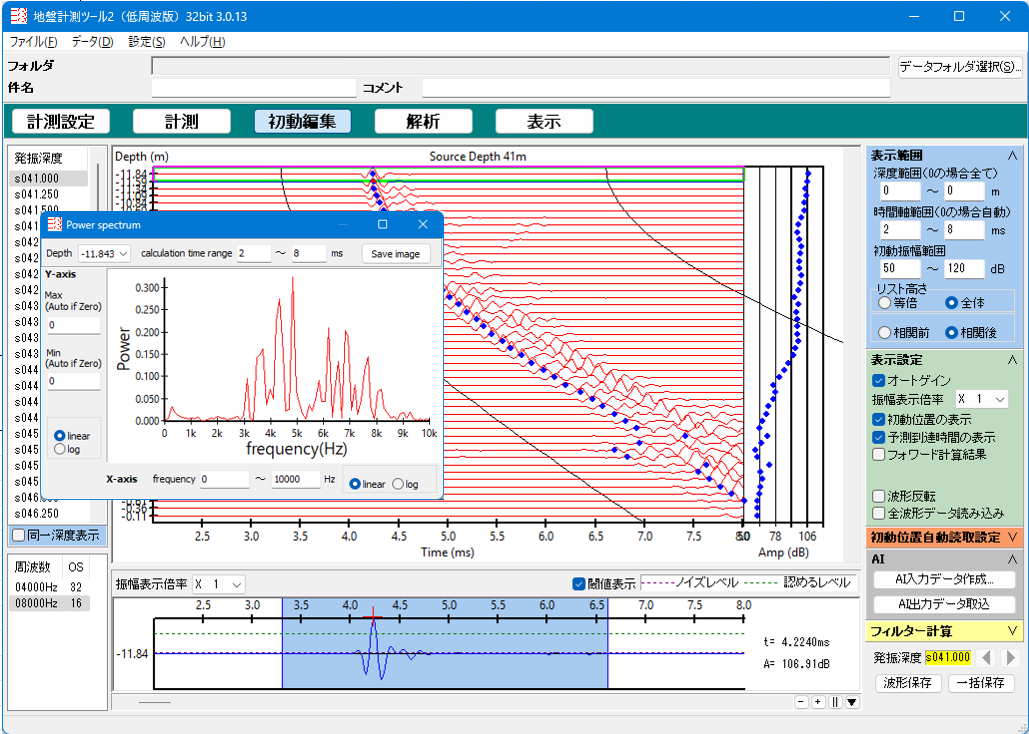The height and width of the screenshot is (734, 1029).
Task: Click Save image in Power spectrum
Action: (395, 253)
